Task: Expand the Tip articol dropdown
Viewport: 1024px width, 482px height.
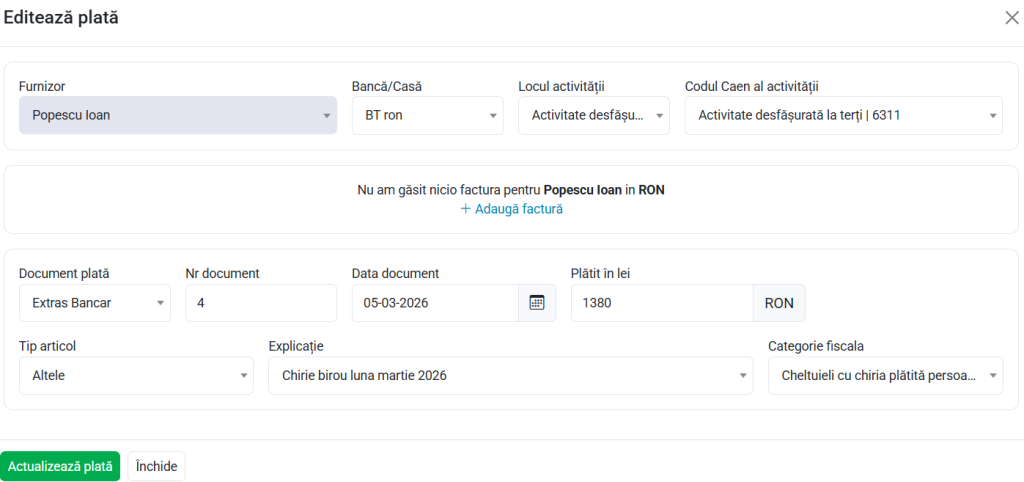Action: (x=136, y=376)
